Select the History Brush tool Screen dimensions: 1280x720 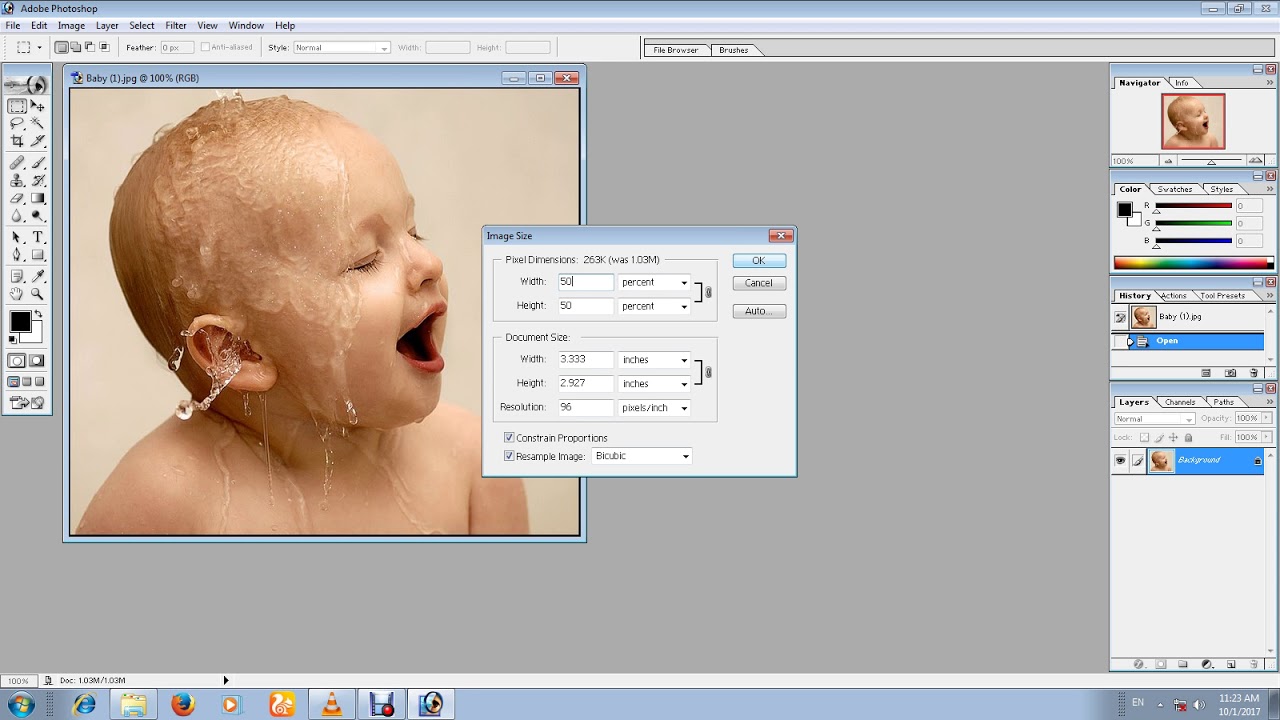38,181
